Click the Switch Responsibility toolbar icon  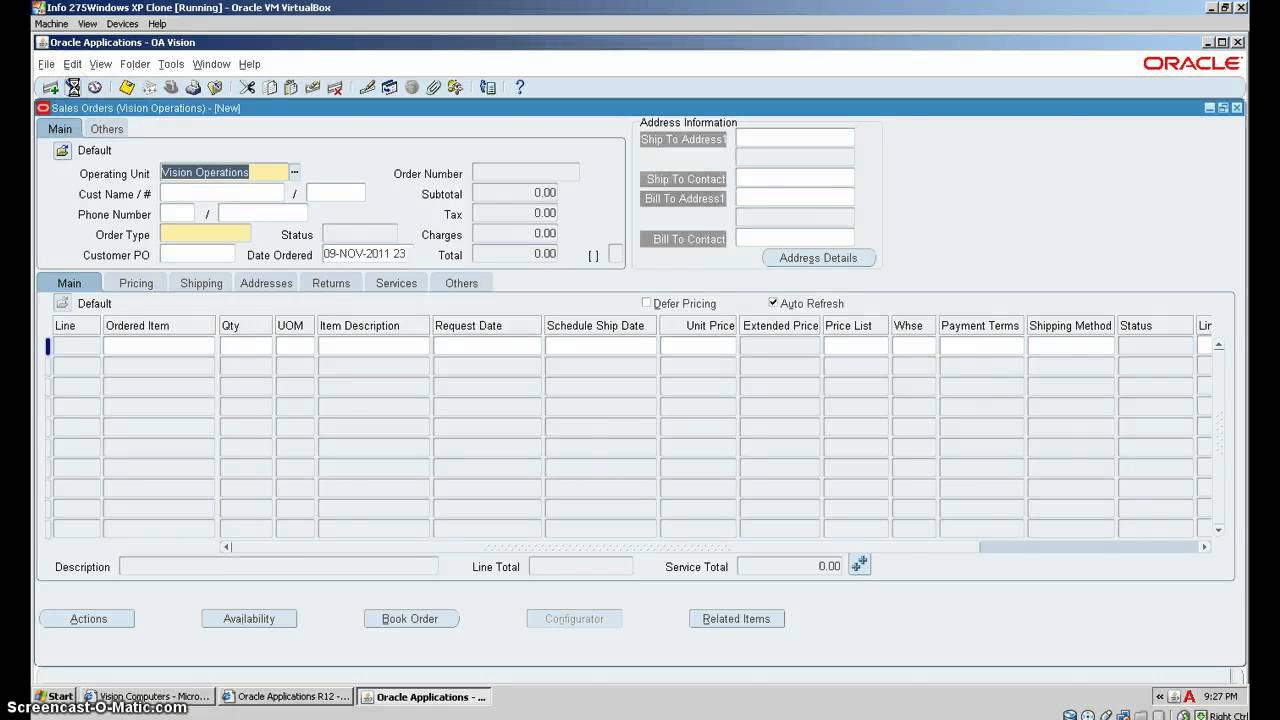tap(171, 88)
